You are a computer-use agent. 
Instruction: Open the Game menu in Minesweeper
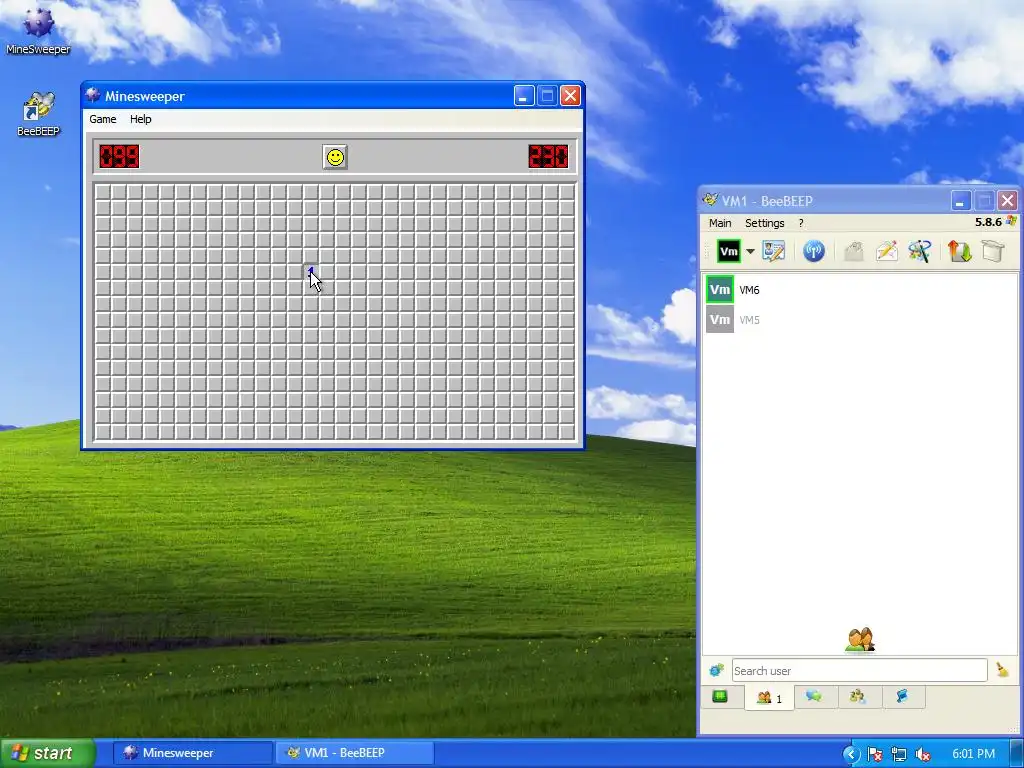(103, 119)
